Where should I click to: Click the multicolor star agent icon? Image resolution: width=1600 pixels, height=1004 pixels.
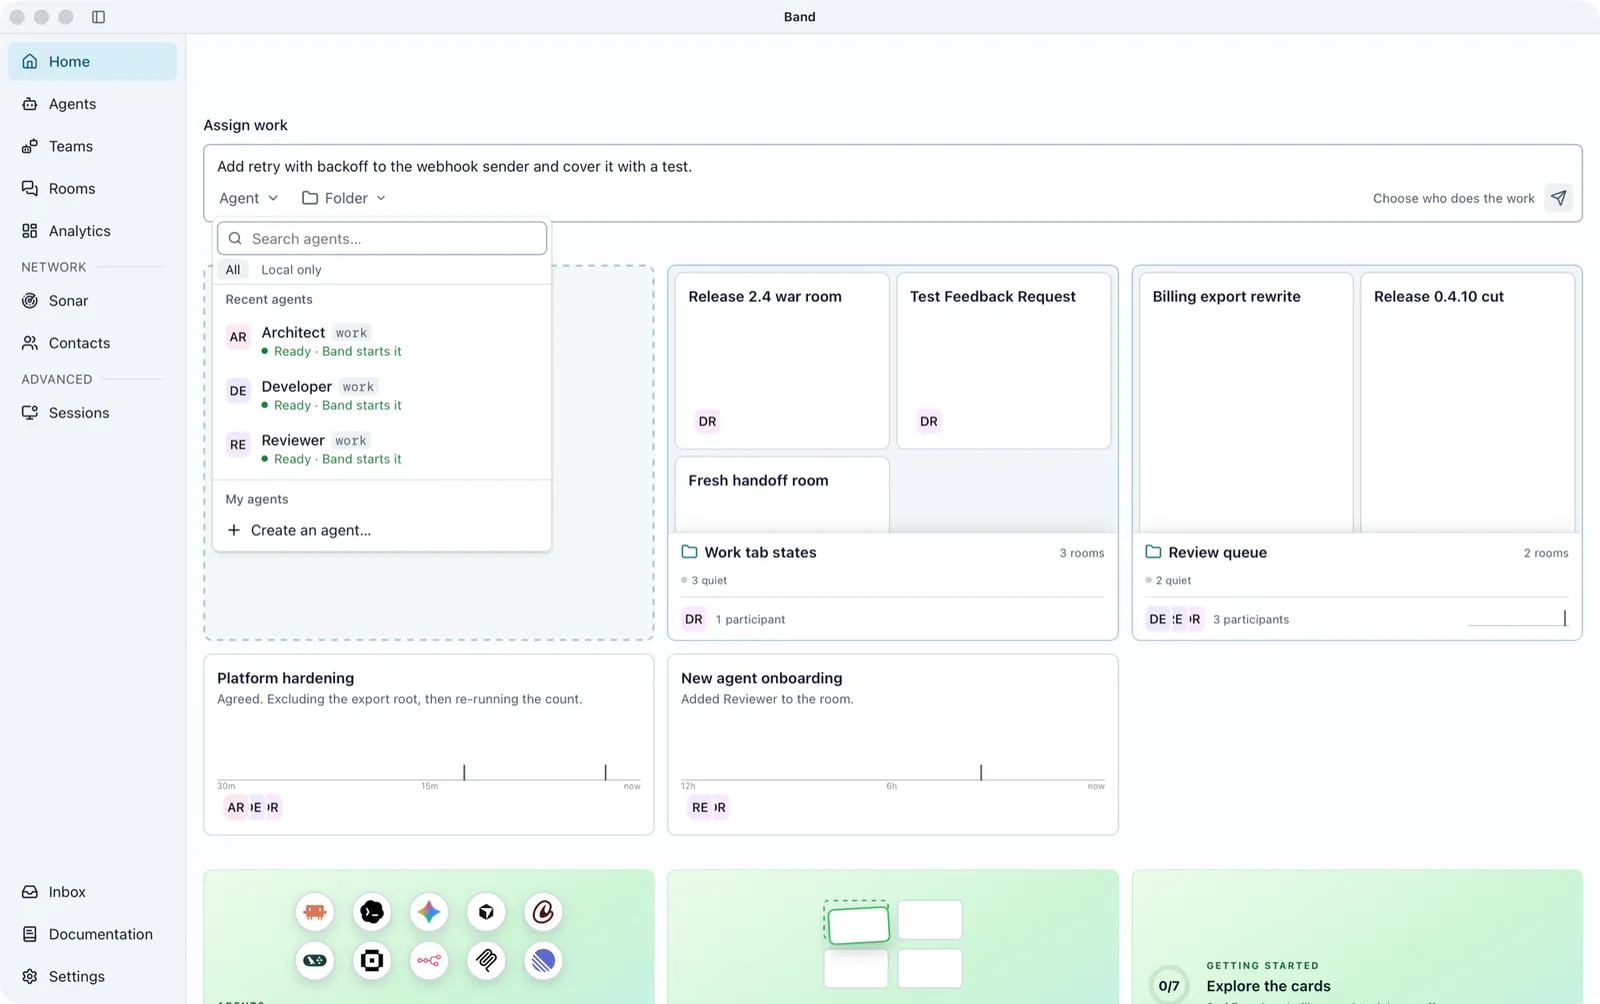(429, 912)
